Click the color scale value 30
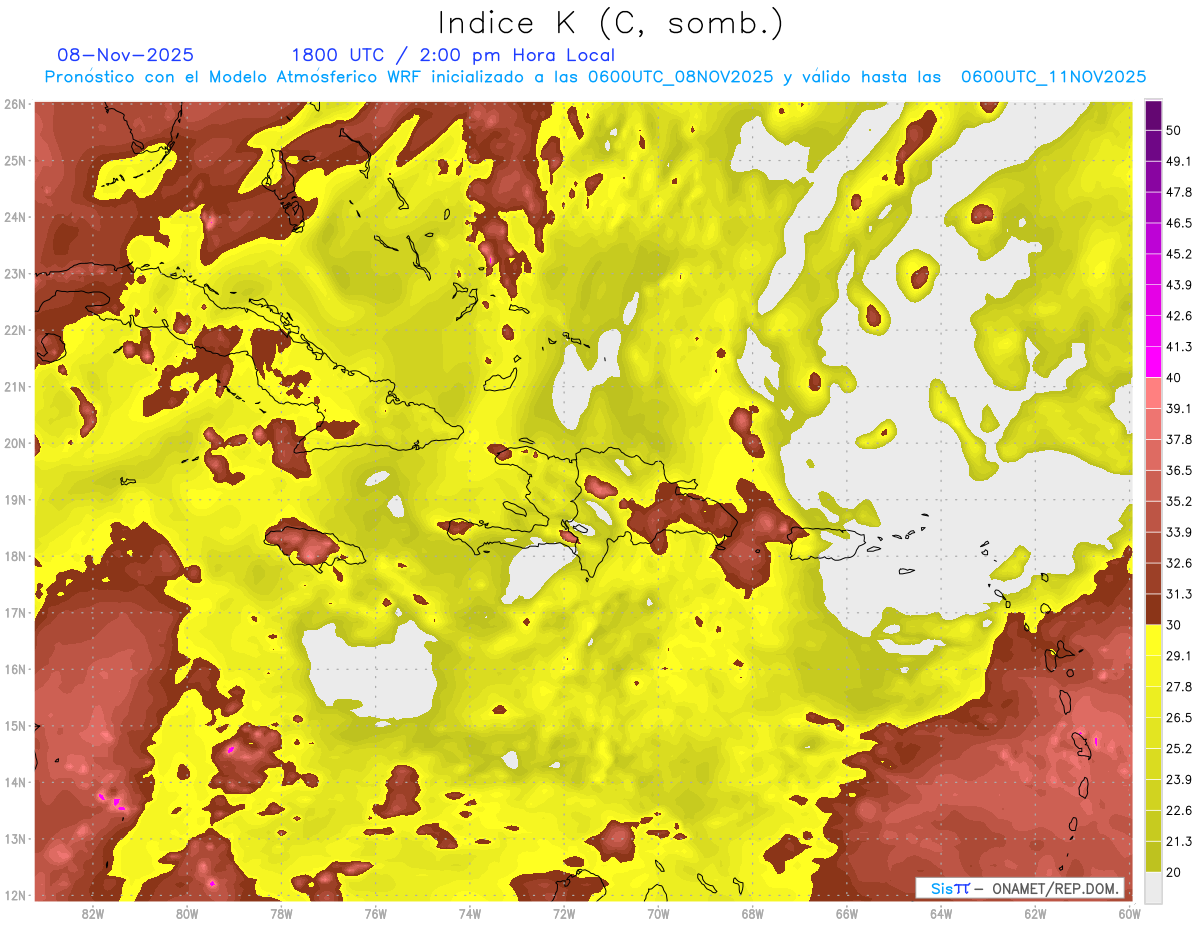Image resolution: width=1200 pixels, height=927 pixels. pos(1175,625)
